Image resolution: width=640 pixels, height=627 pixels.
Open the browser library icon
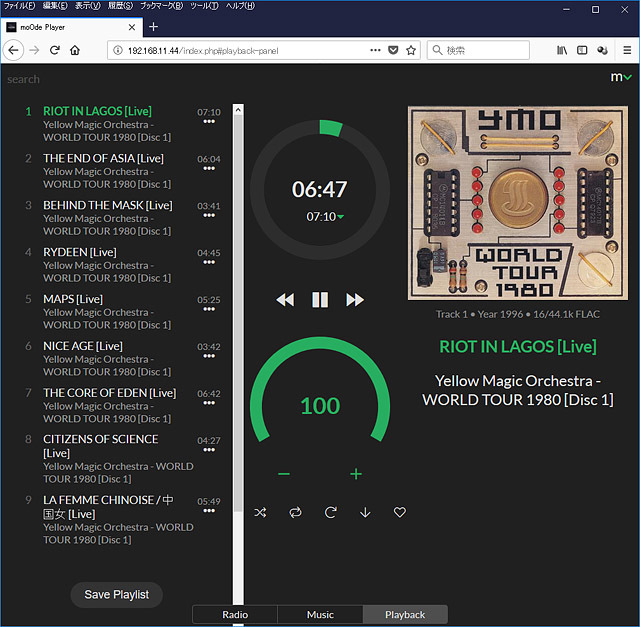pos(562,50)
